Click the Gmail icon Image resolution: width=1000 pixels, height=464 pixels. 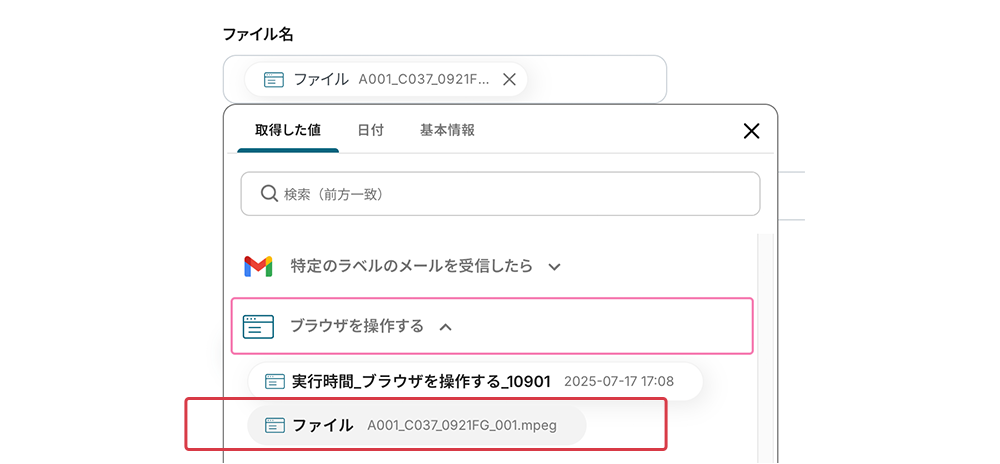[x=258, y=267]
